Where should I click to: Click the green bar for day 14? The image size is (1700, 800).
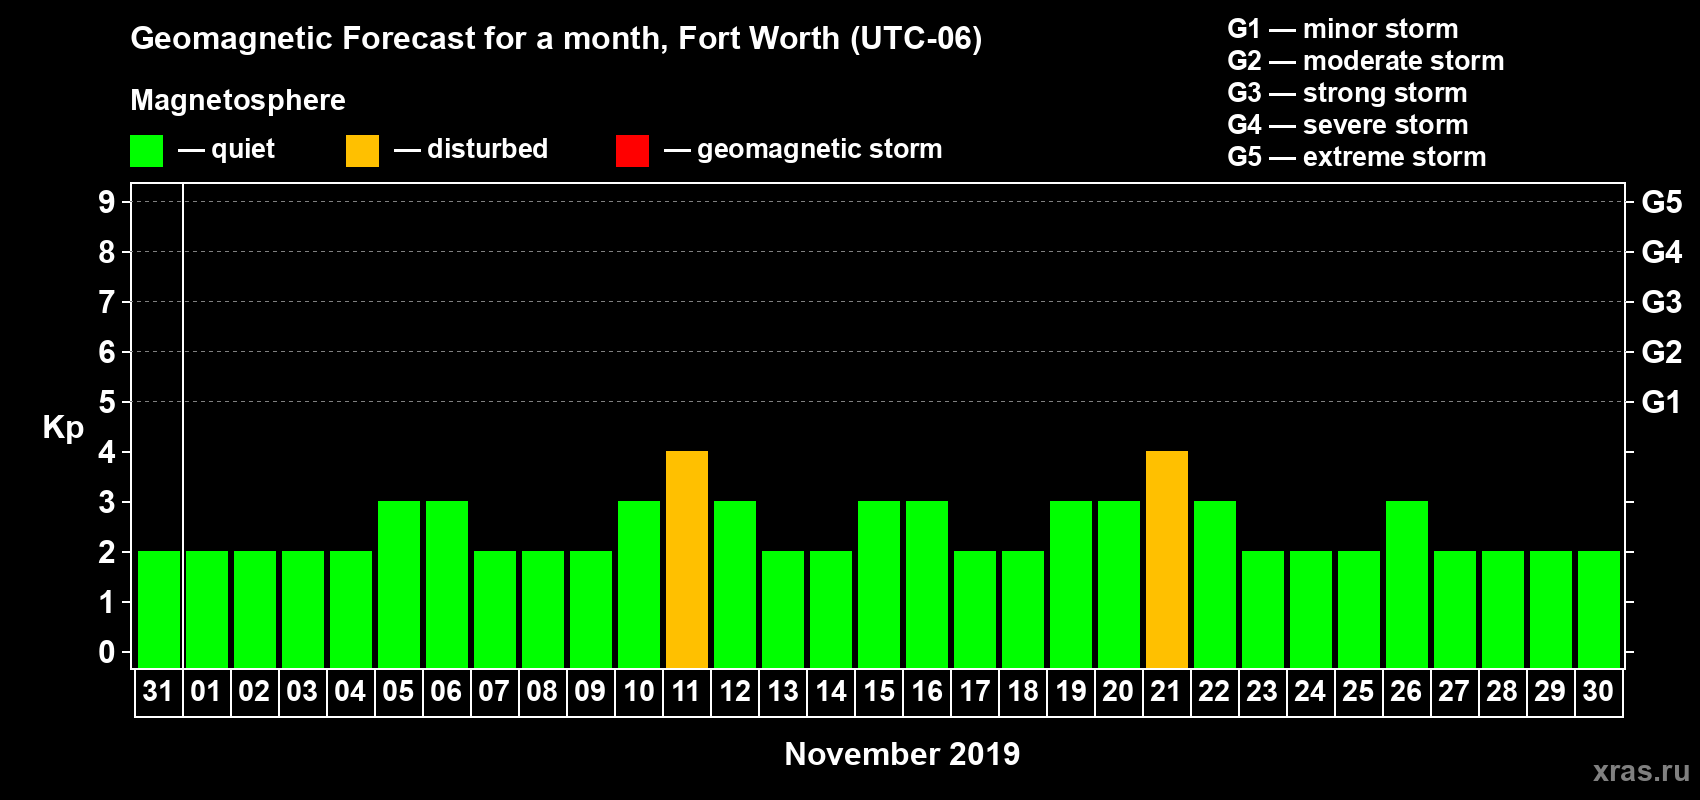tap(831, 609)
